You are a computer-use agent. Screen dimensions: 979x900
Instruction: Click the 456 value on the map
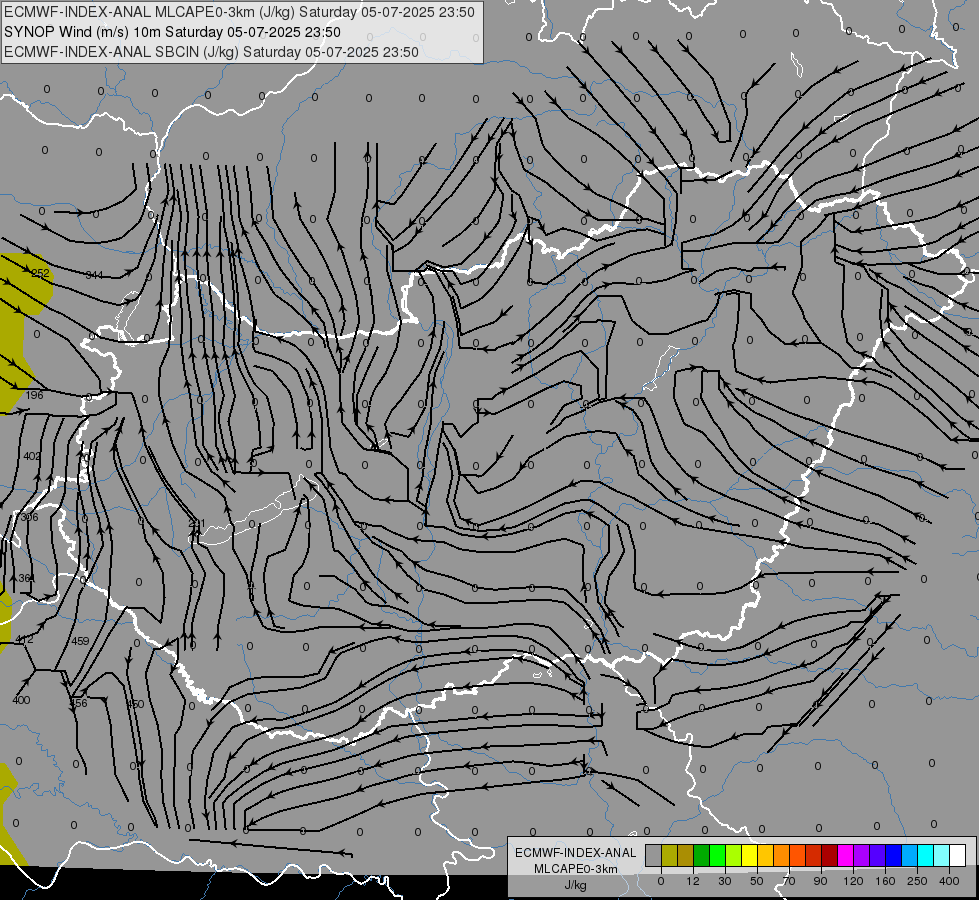[79, 703]
